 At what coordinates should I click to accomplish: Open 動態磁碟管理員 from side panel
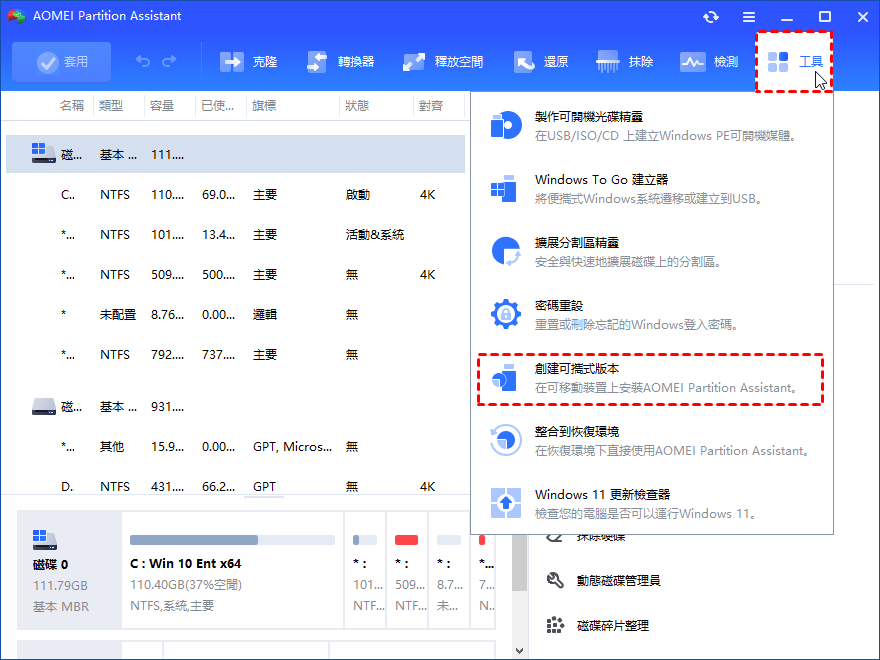click(618, 580)
